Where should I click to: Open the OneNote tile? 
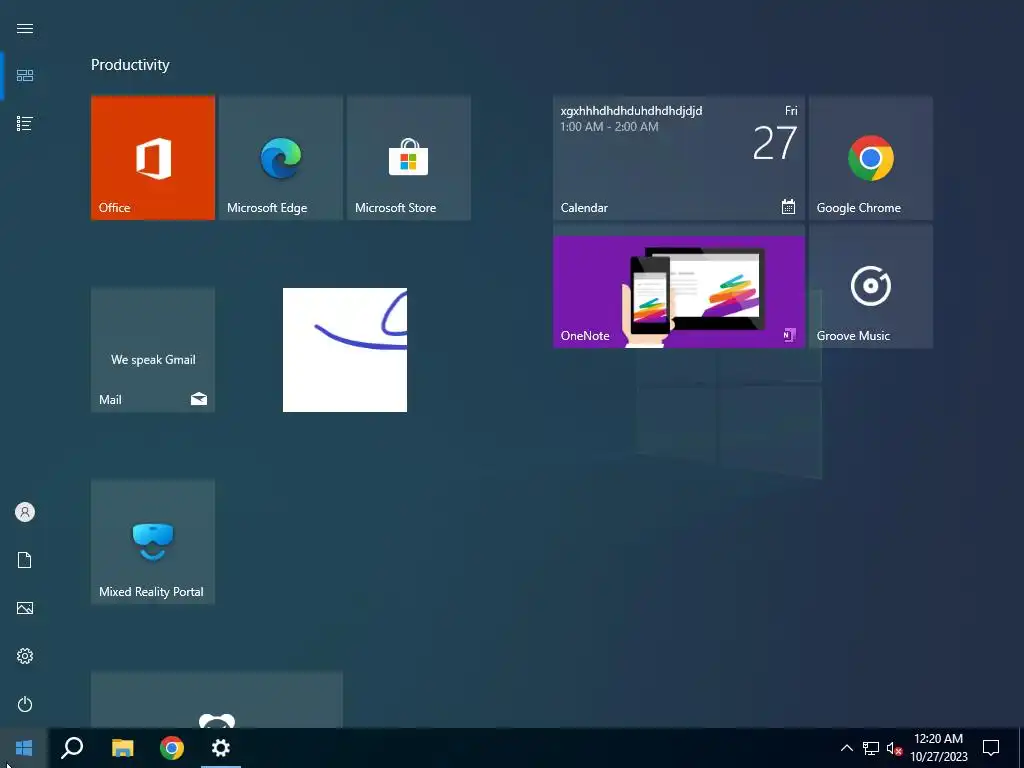point(679,286)
